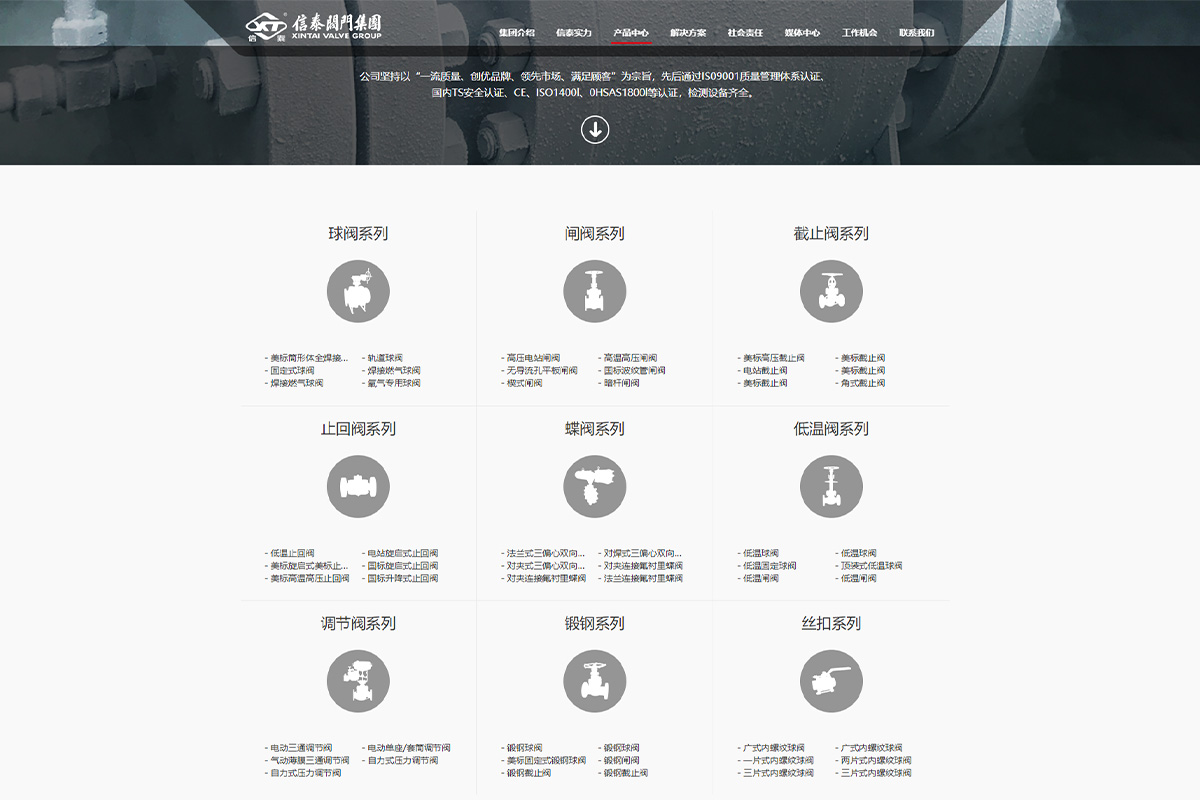This screenshot has height=800, width=1200.
Task: Click the 电动三通调节阀 link
Action: 301,748
